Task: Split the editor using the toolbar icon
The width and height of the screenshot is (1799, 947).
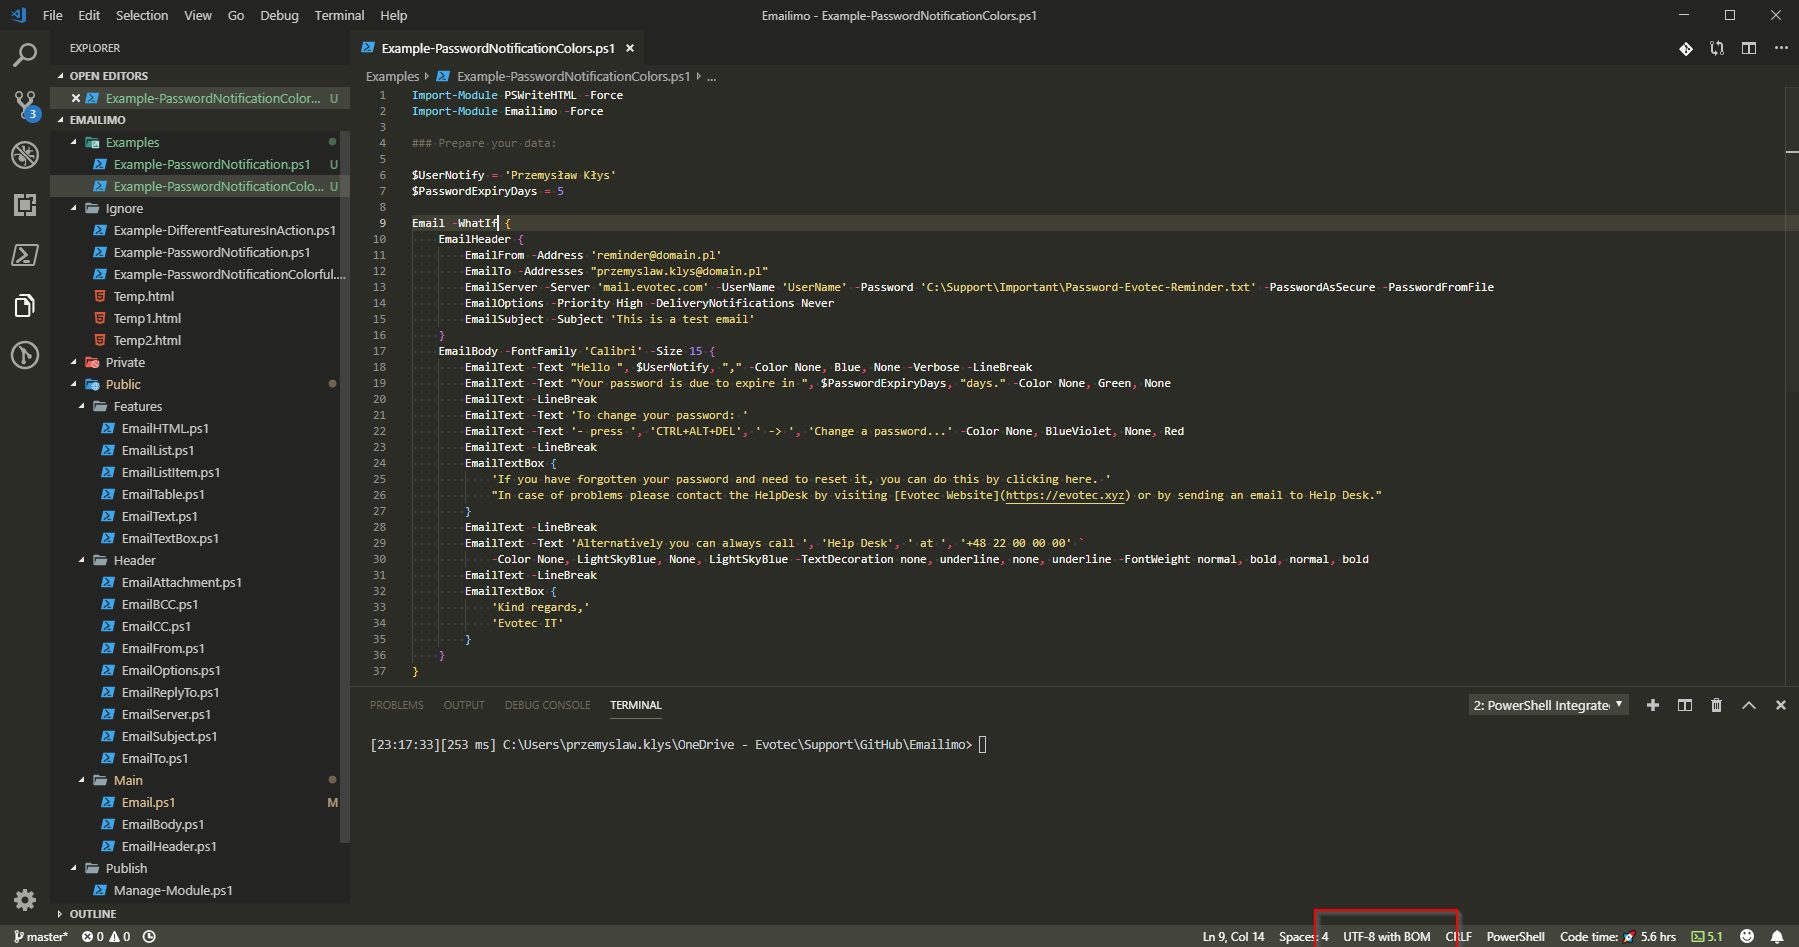Action: [1748, 47]
